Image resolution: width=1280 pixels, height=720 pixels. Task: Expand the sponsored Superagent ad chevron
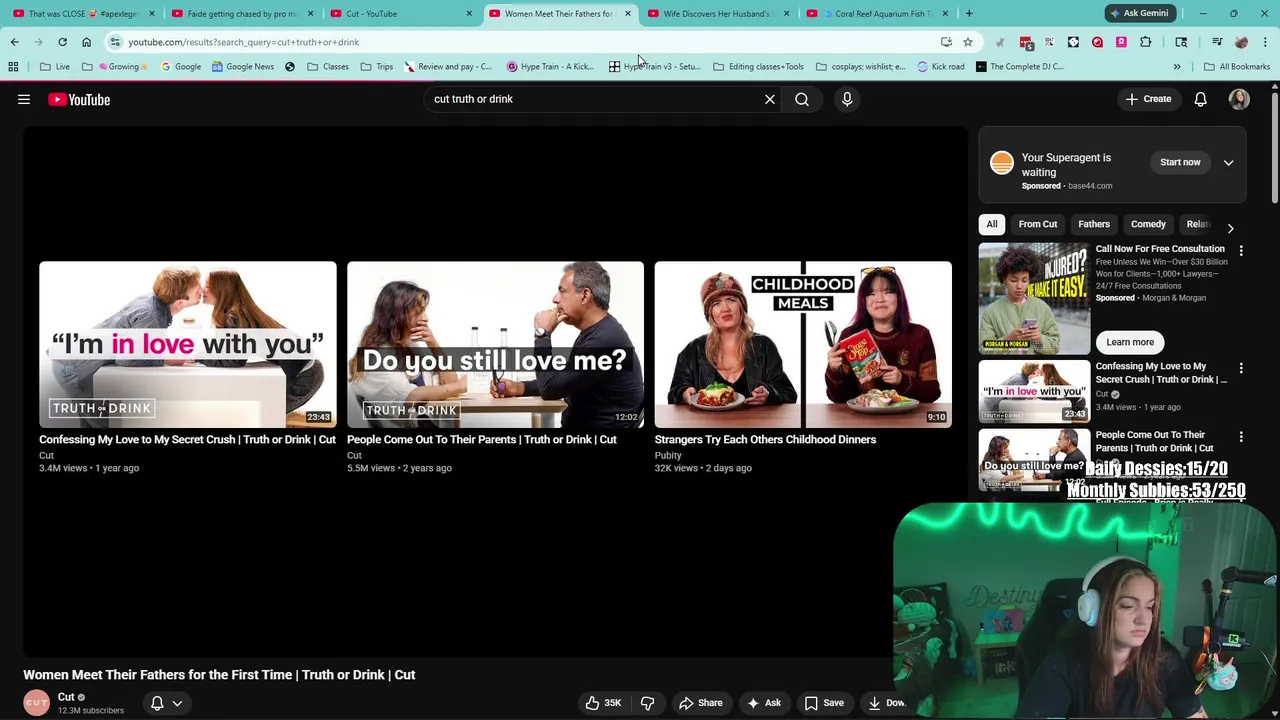1228,163
